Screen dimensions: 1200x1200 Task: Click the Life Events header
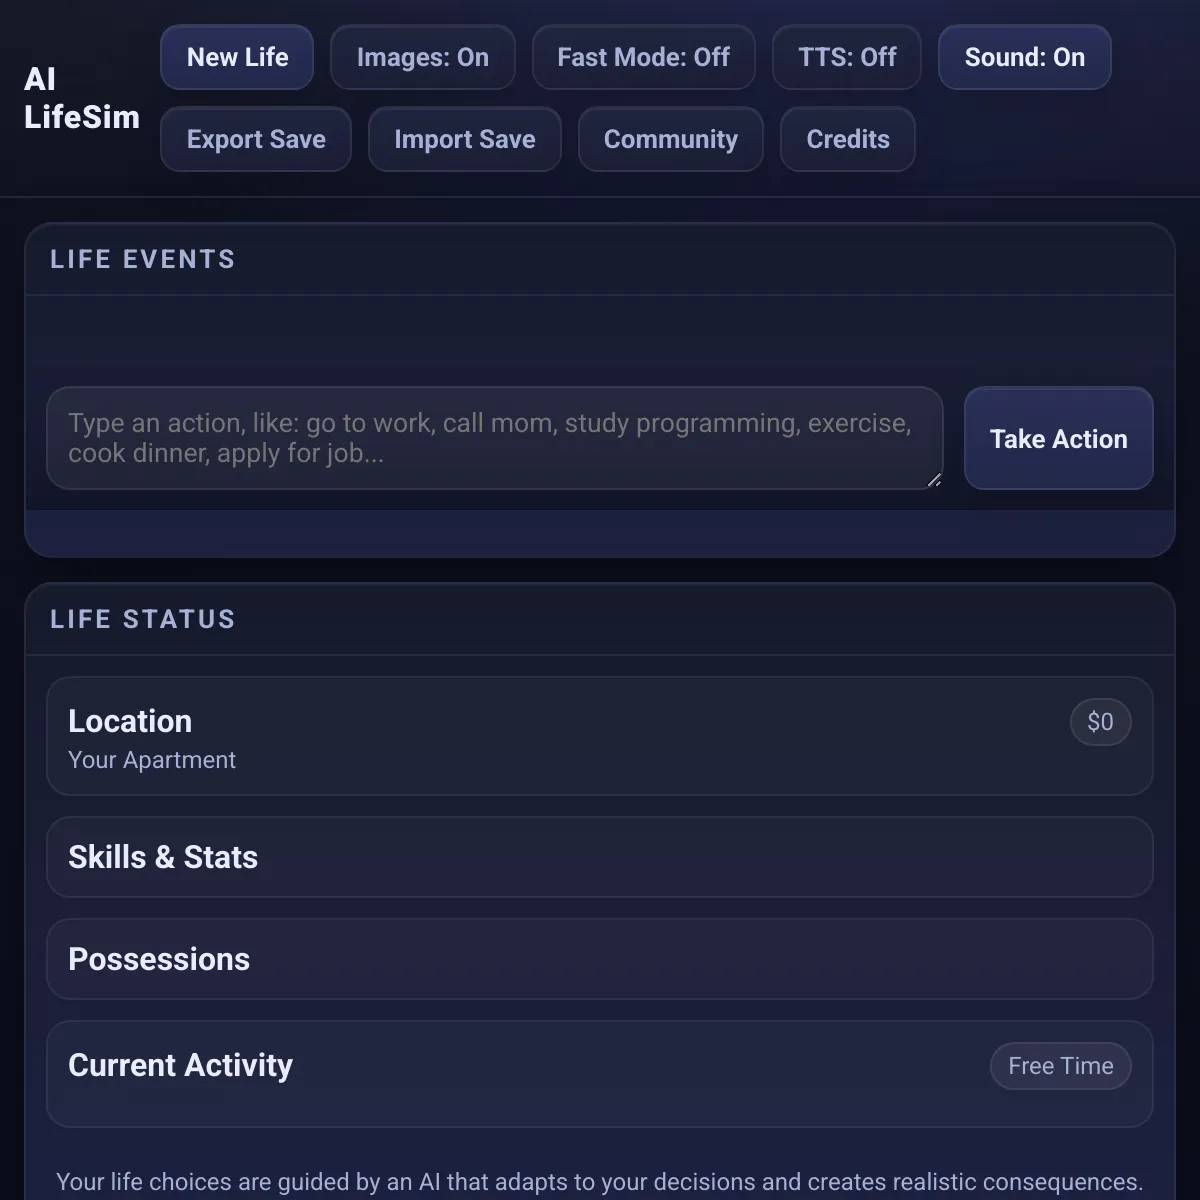[143, 259]
